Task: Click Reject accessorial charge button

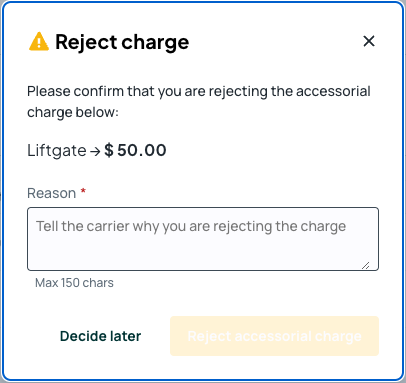Action: pos(274,336)
